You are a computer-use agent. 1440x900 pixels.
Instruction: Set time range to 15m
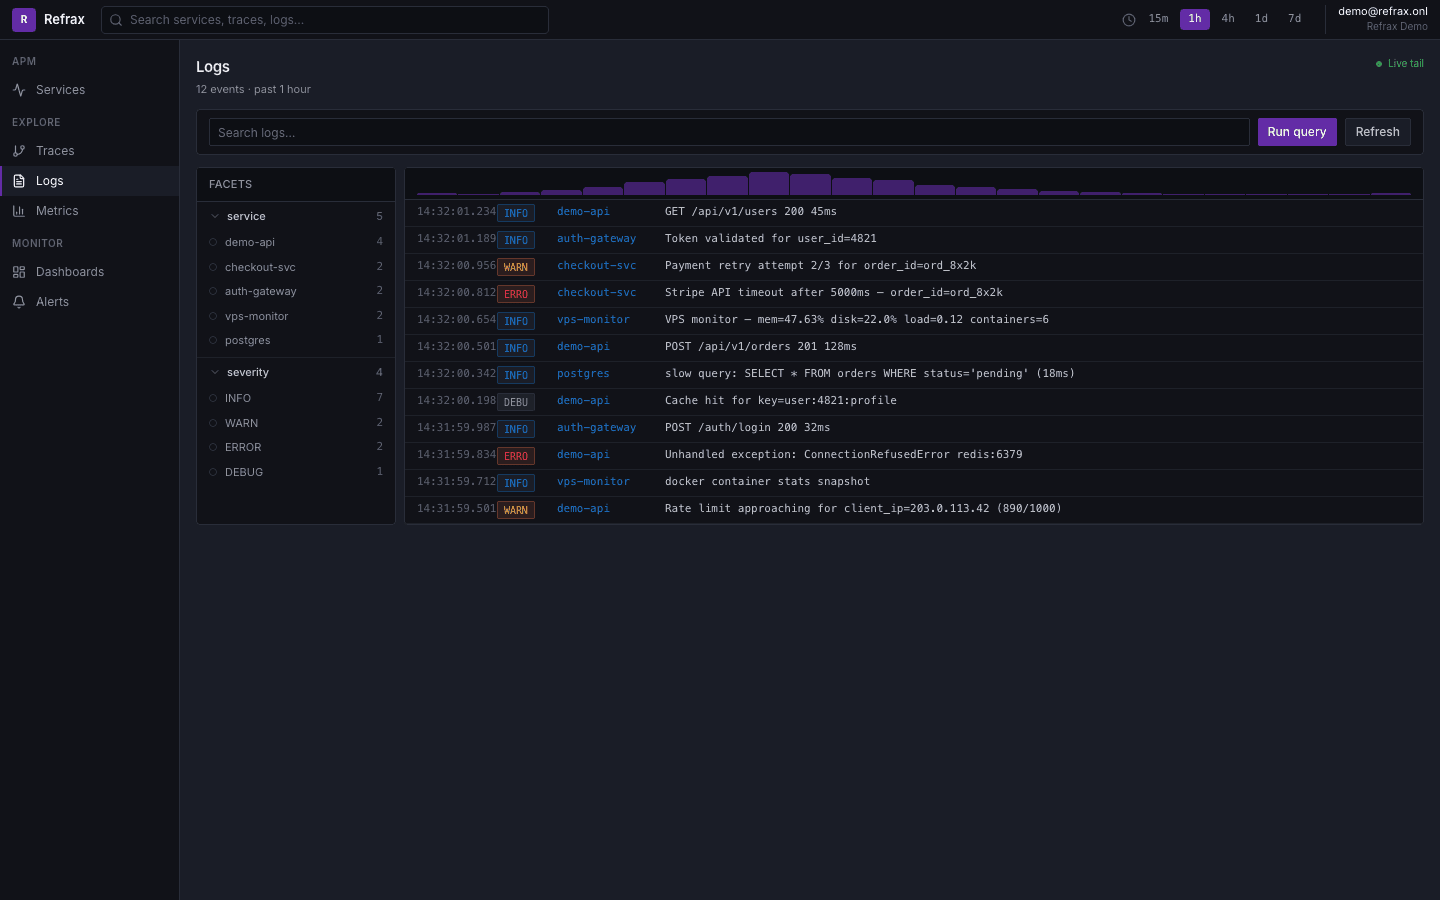(1158, 19)
